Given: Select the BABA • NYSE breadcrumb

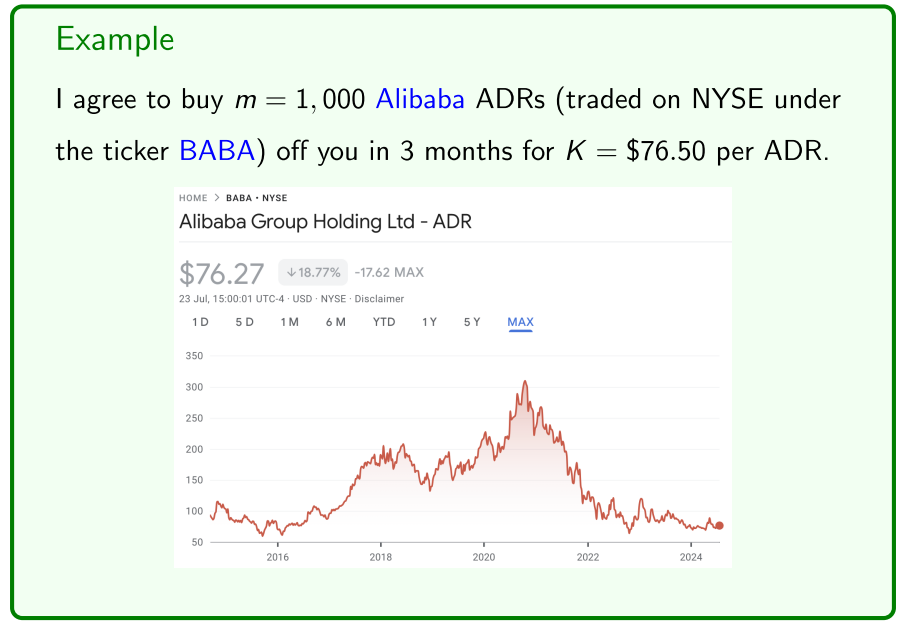Looking at the screenshot, I should pyautogui.click(x=256, y=198).
